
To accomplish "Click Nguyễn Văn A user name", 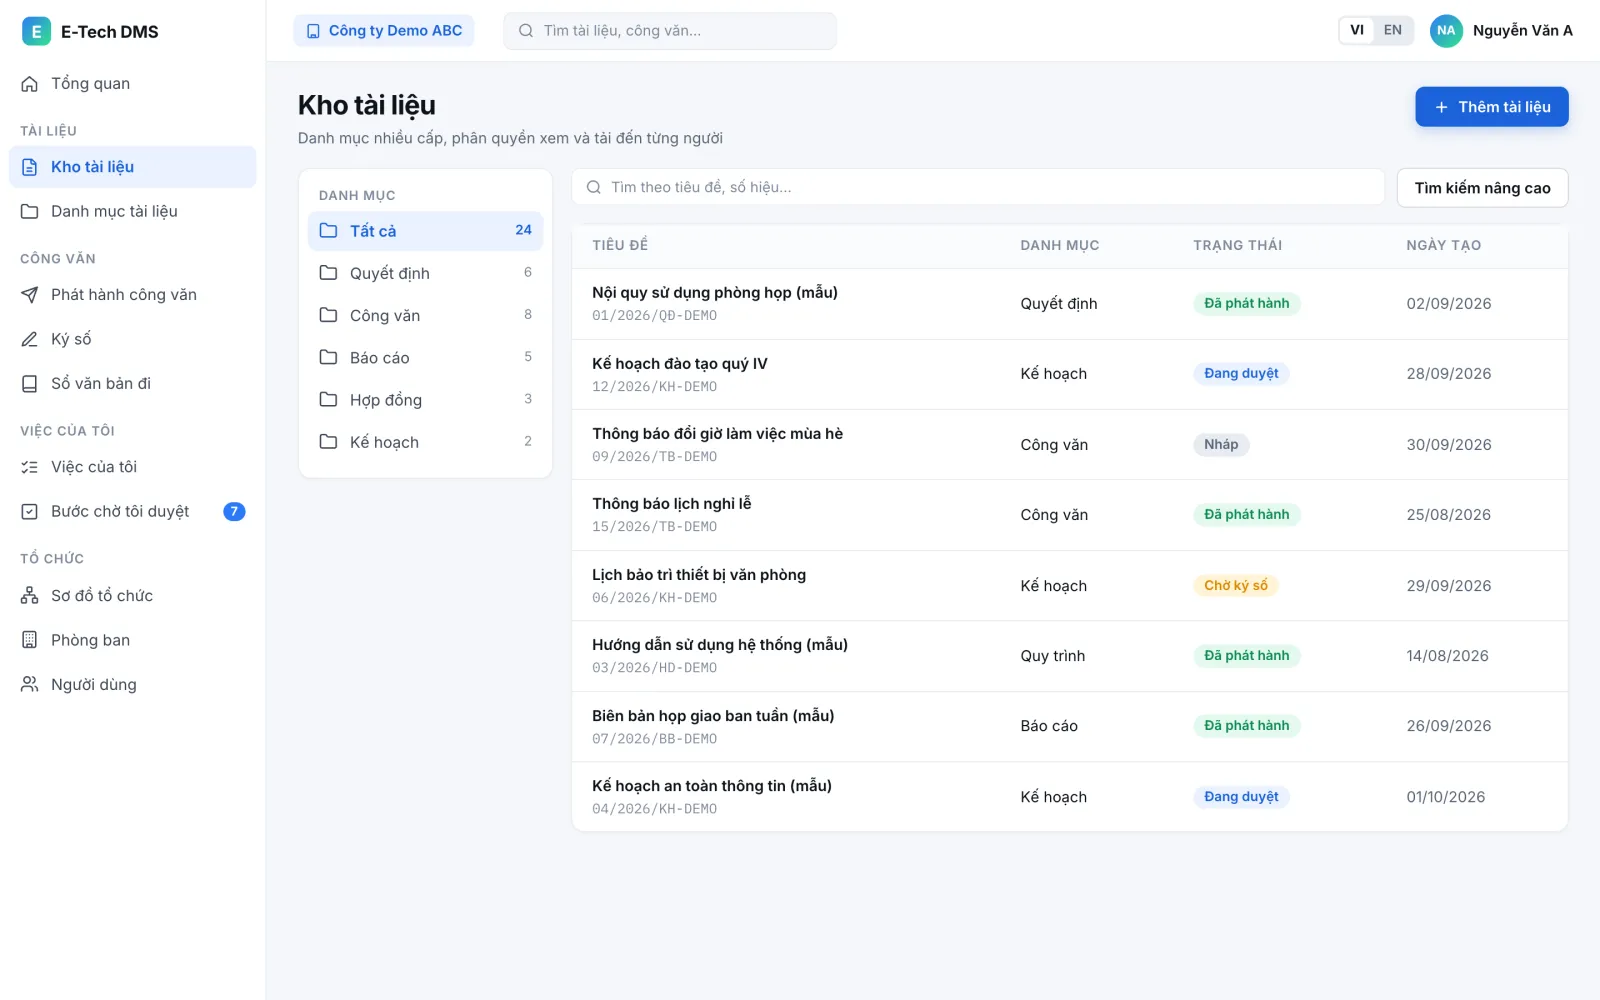I will (1523, 31).
